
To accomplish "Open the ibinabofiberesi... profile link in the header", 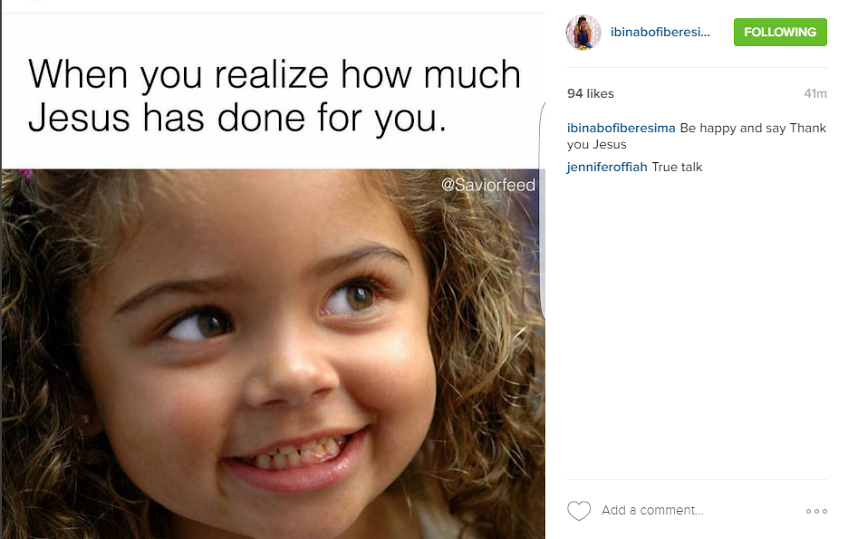I will point(660,32).
